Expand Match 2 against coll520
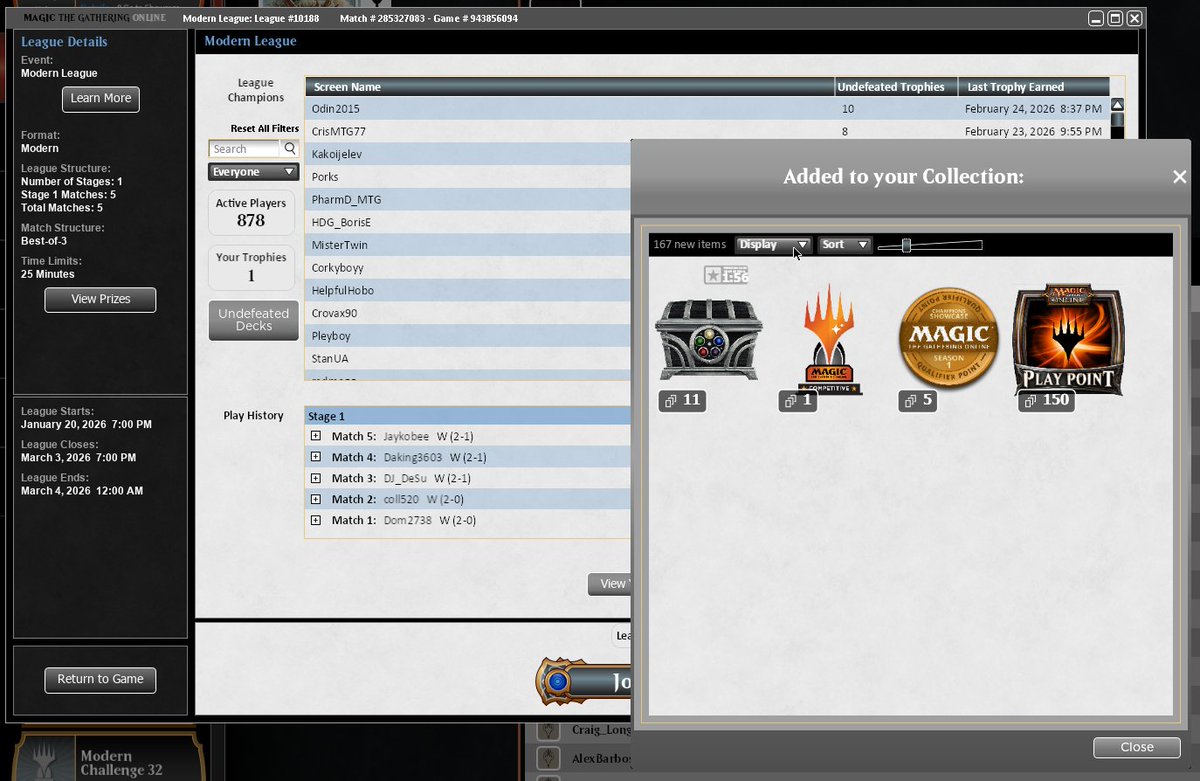Screen dimensions: 1200x781 point(316,499)
